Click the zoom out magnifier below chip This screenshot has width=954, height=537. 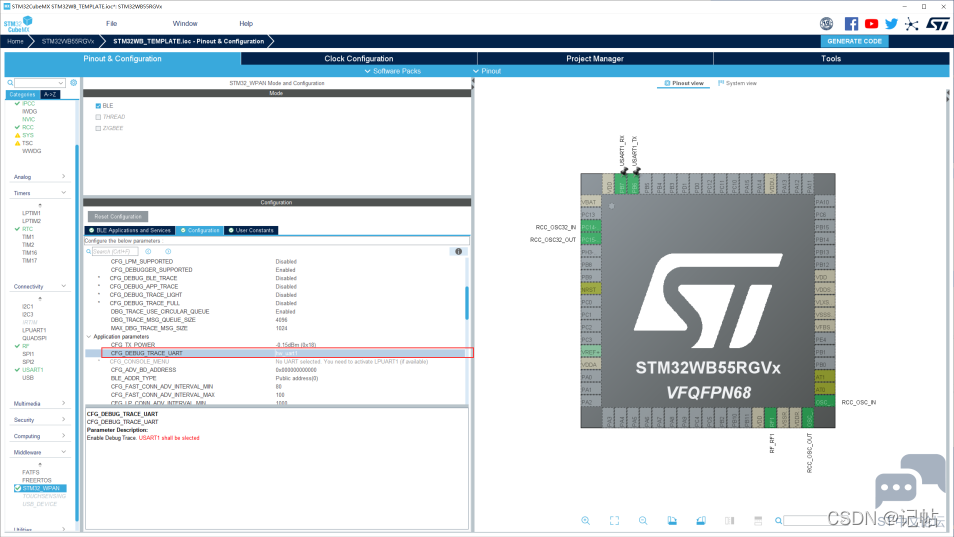643,521
